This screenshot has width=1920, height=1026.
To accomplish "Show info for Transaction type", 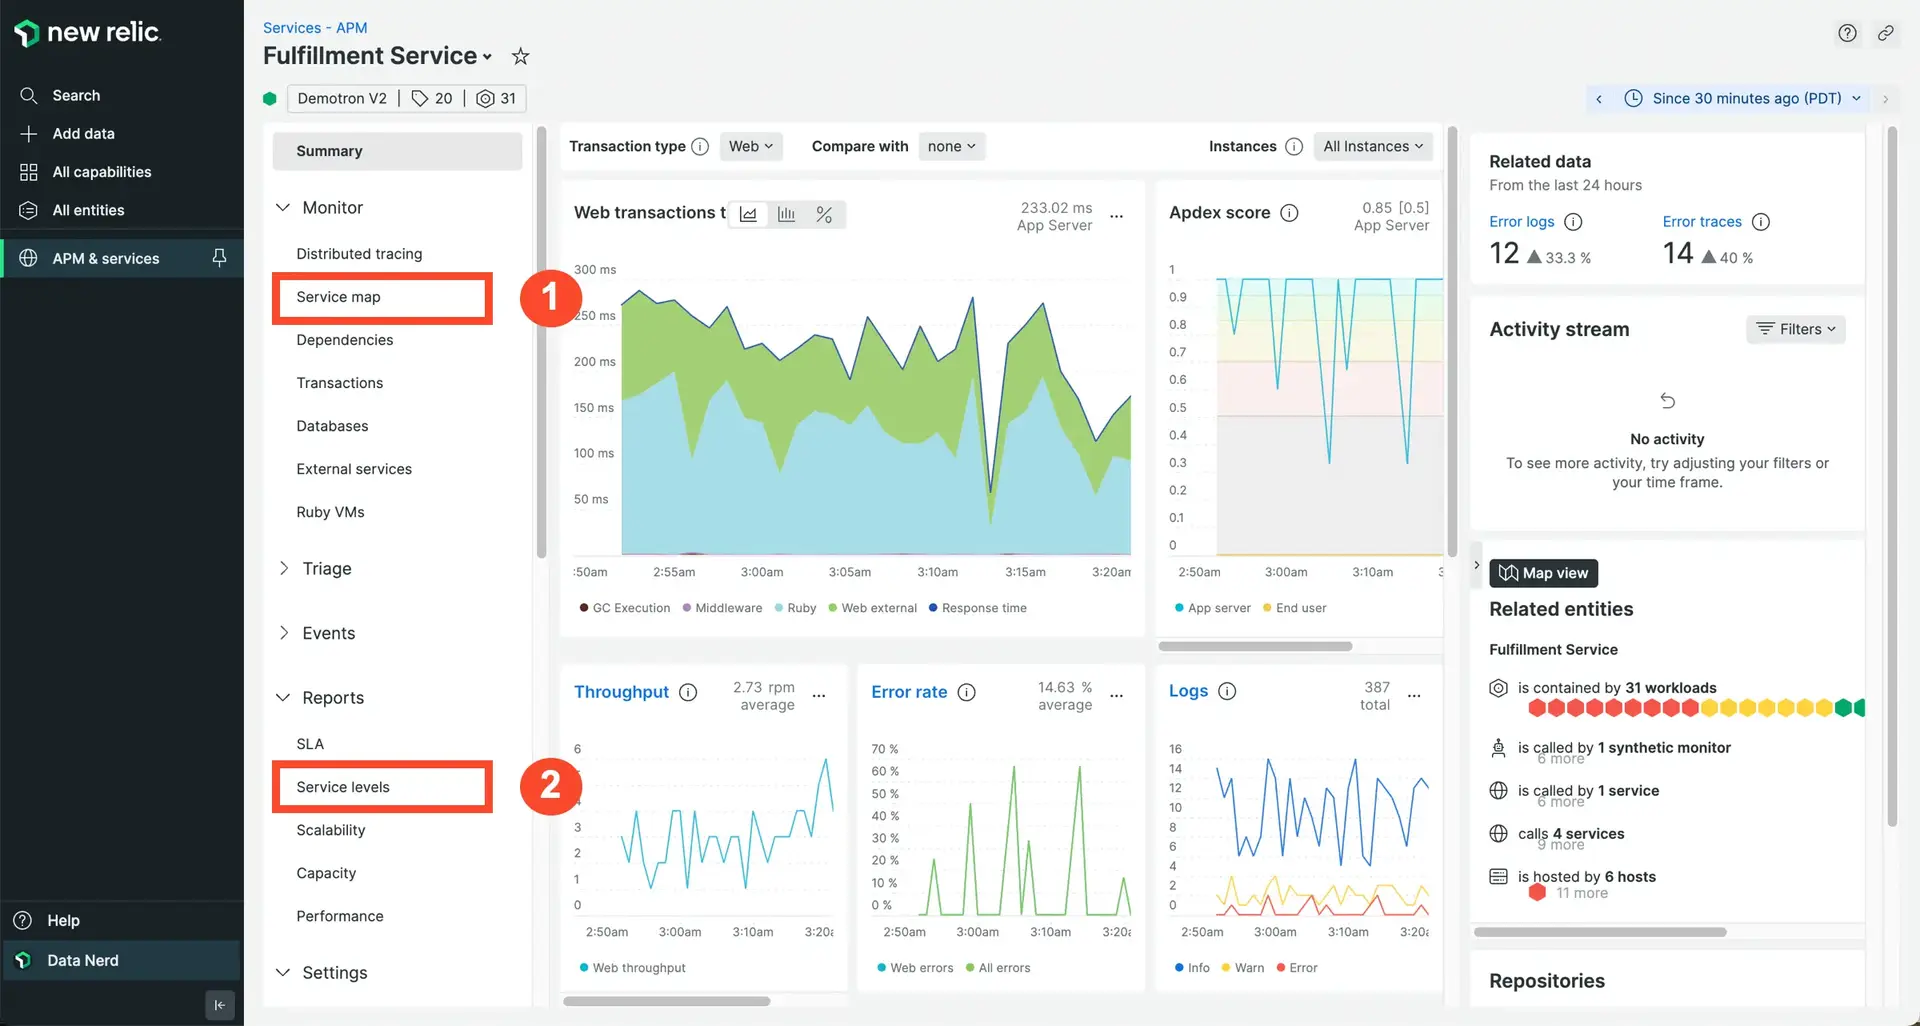I will [700, 146].
